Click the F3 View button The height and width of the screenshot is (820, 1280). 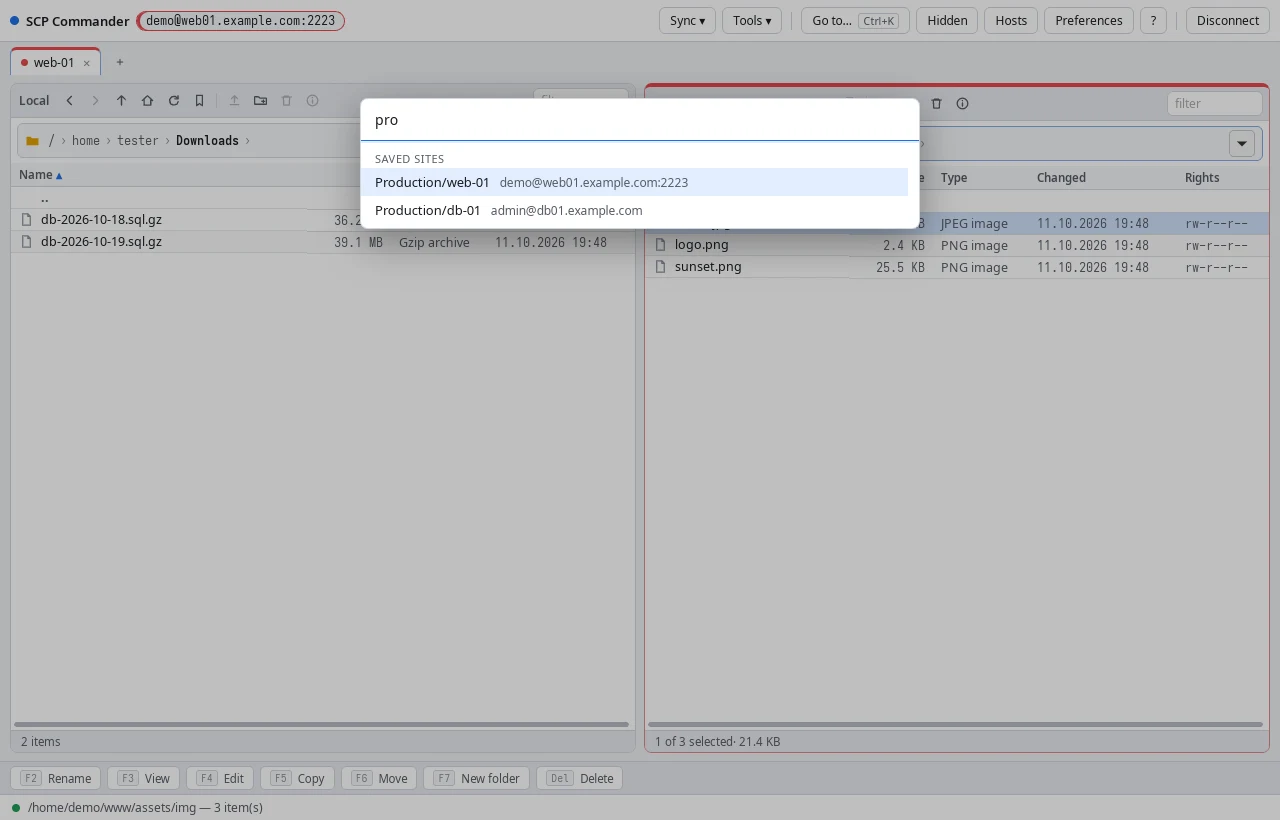144,778
